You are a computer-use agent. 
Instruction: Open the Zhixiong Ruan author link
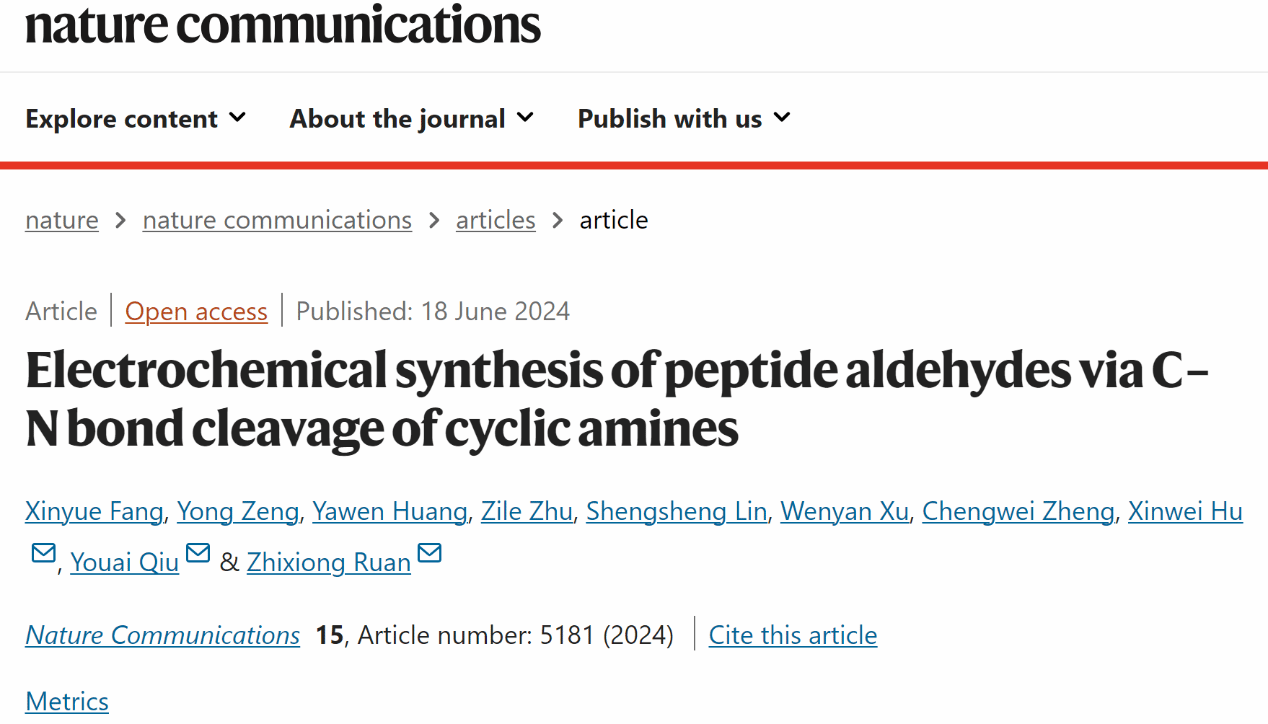tap(328, 562)
